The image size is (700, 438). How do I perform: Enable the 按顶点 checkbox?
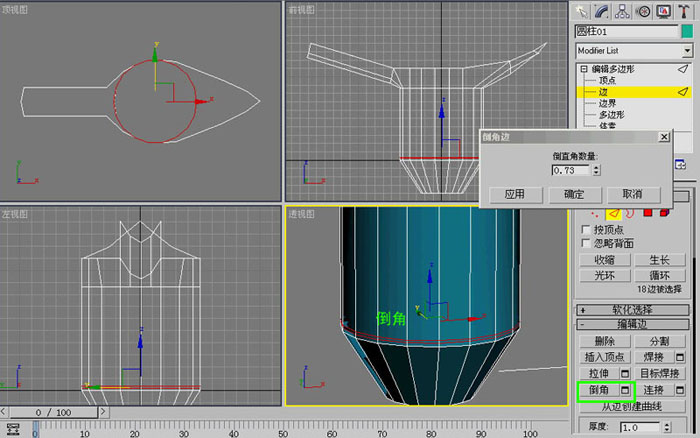click(x=586, y=229)
